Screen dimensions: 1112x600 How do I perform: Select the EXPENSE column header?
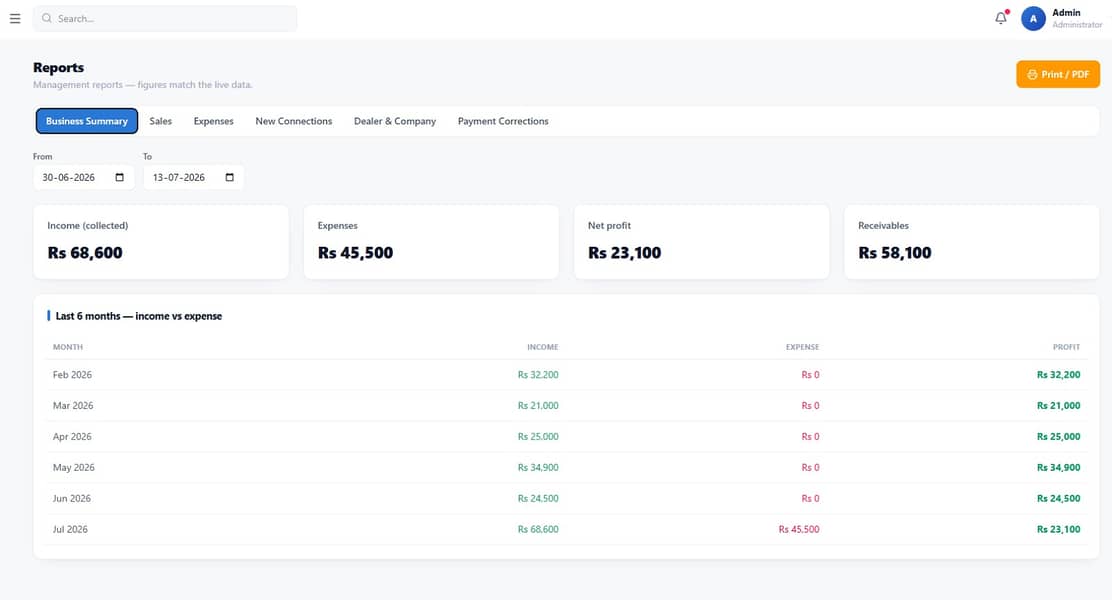(802, 348)
